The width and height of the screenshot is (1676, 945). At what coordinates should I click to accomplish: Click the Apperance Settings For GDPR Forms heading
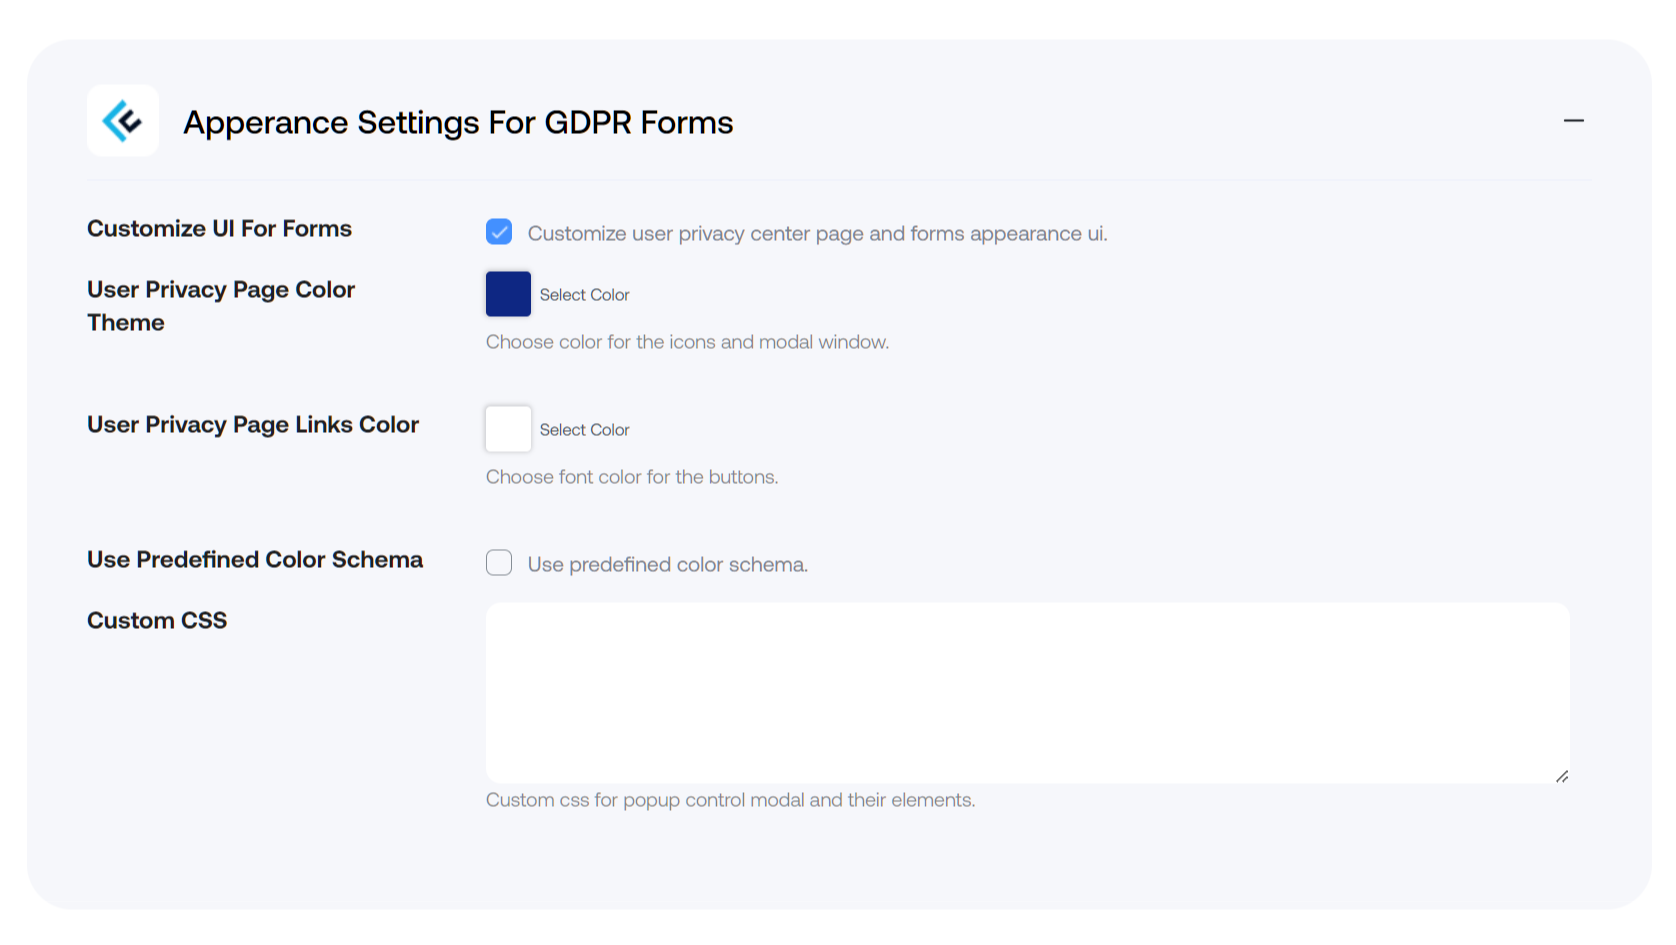458,122
